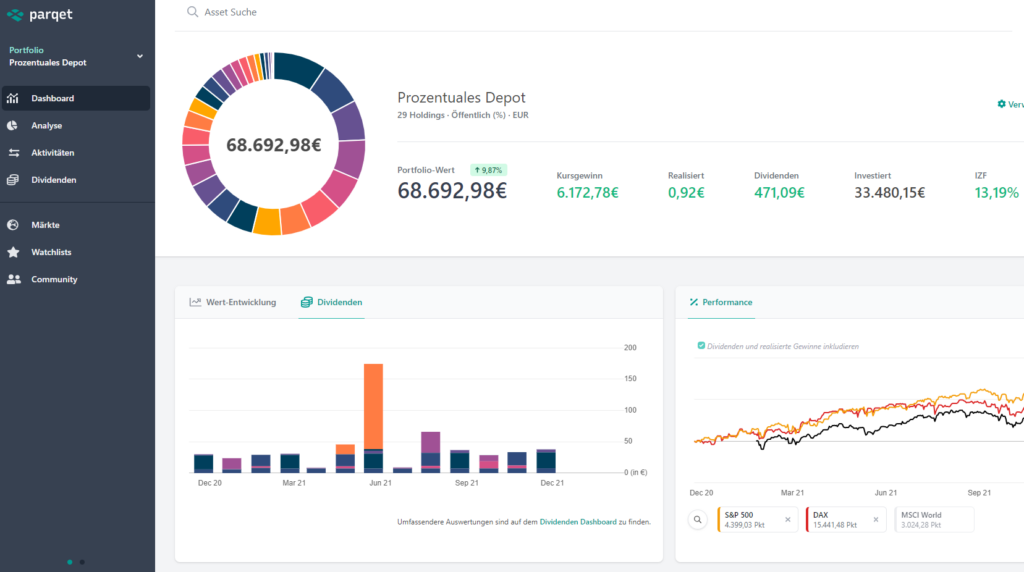
Task: Open the Community people icon
Action: tap(13, 280)
